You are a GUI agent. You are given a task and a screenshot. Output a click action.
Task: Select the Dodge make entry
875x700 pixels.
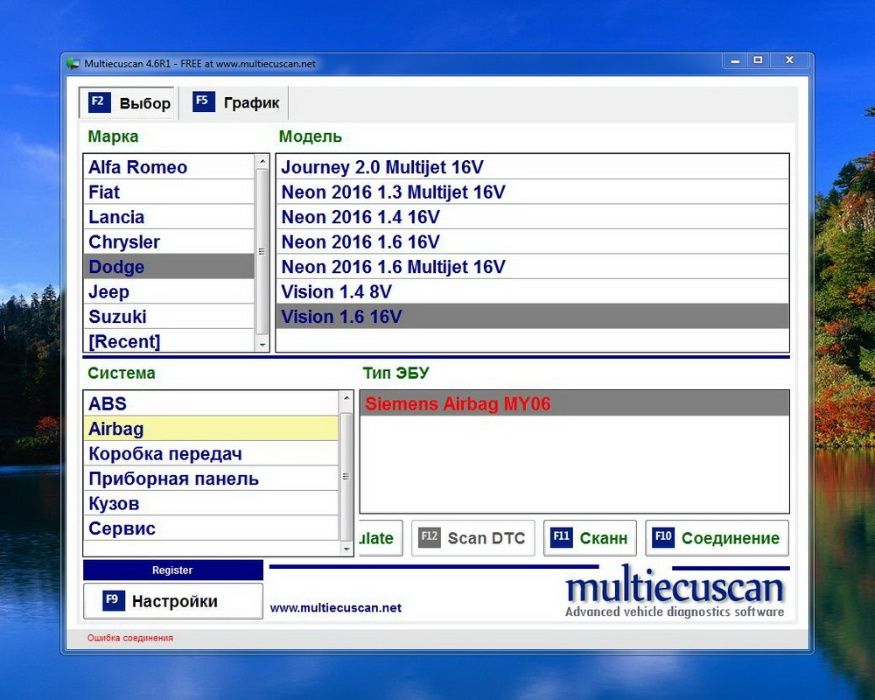[169, 267]
